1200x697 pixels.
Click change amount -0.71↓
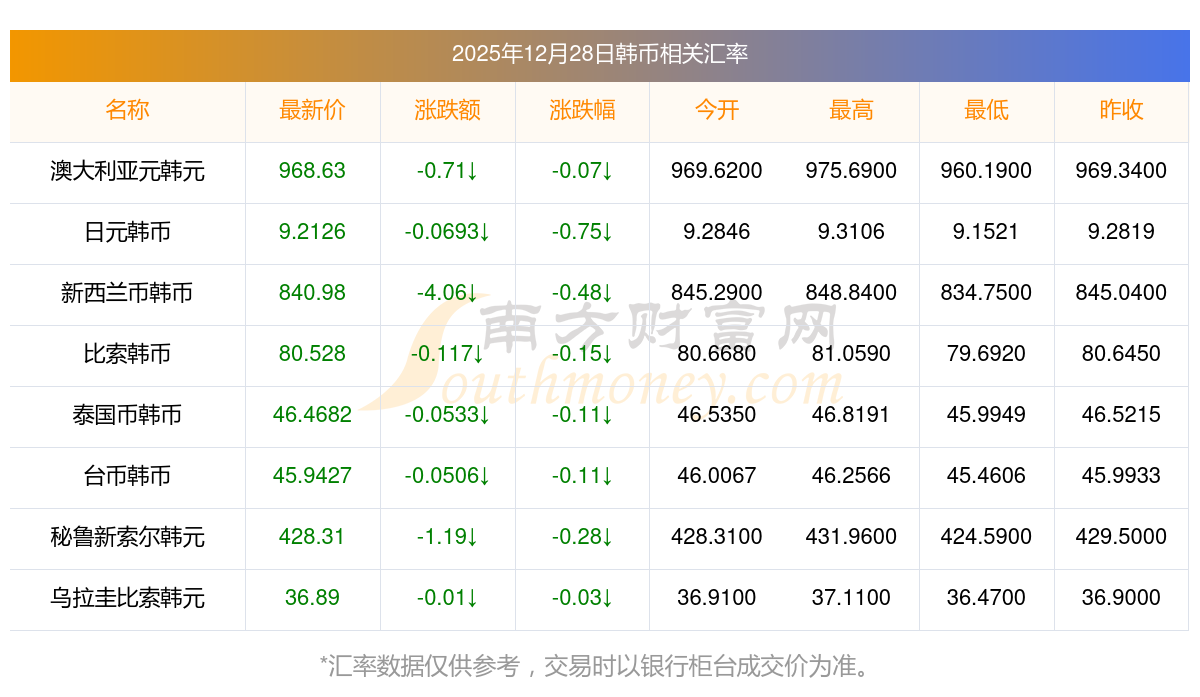(x=447, y=171)
